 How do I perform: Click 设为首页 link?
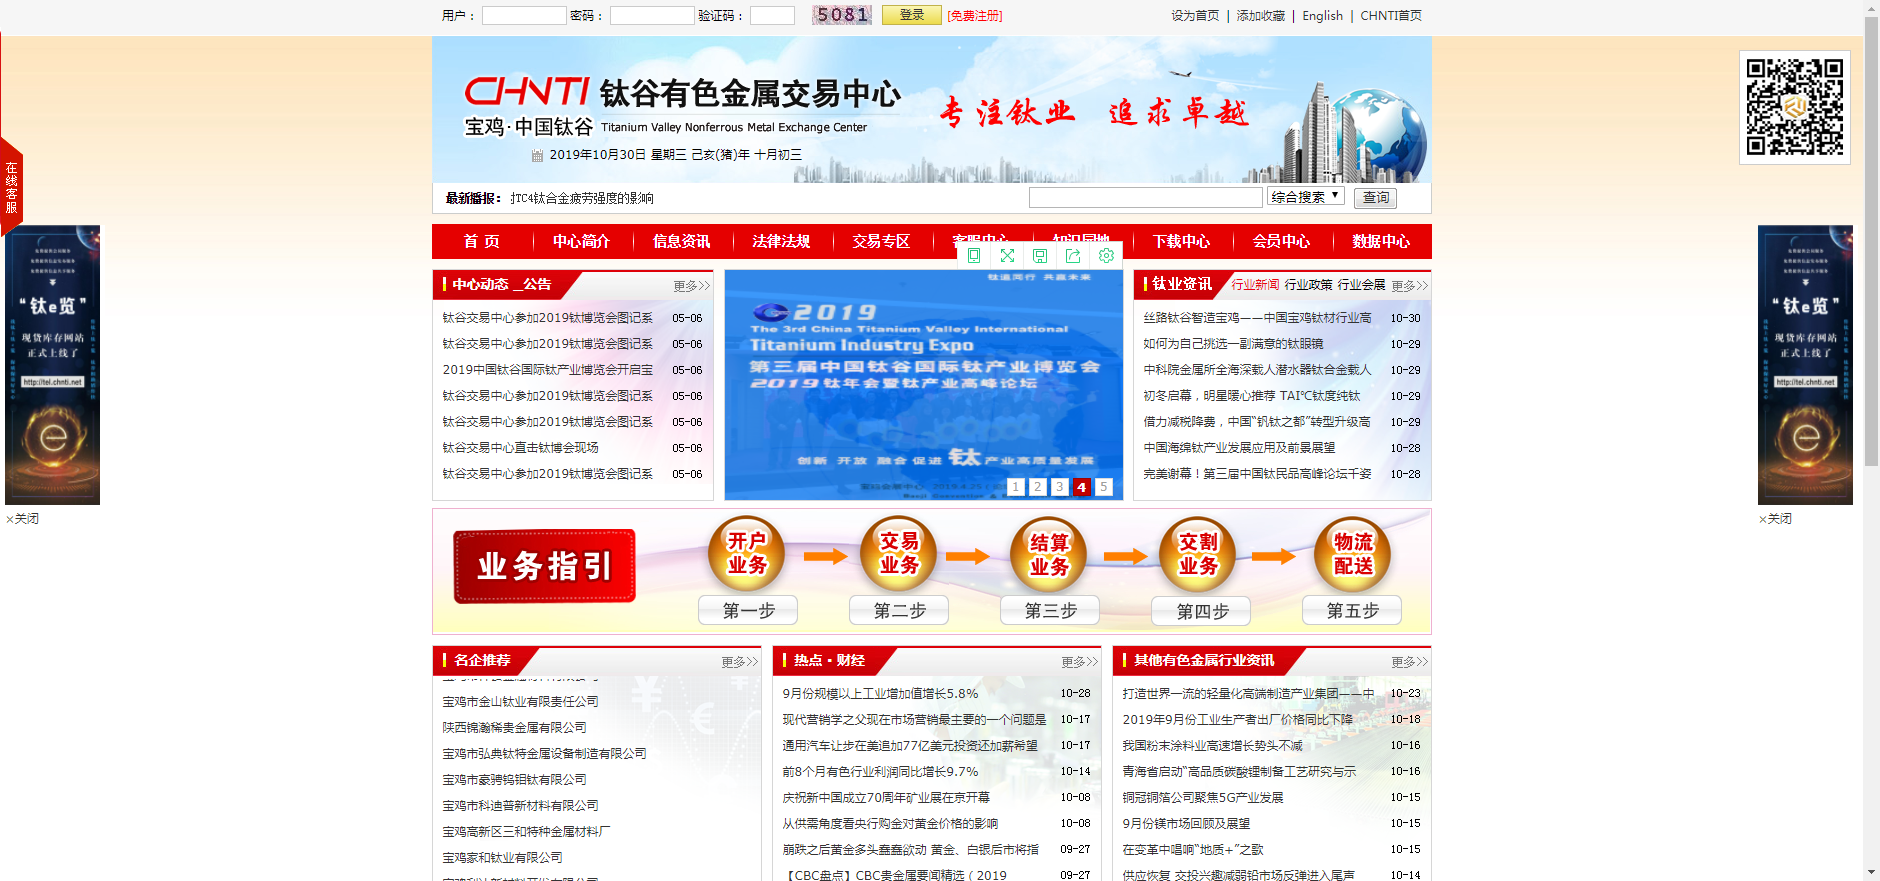(1195, 16)
